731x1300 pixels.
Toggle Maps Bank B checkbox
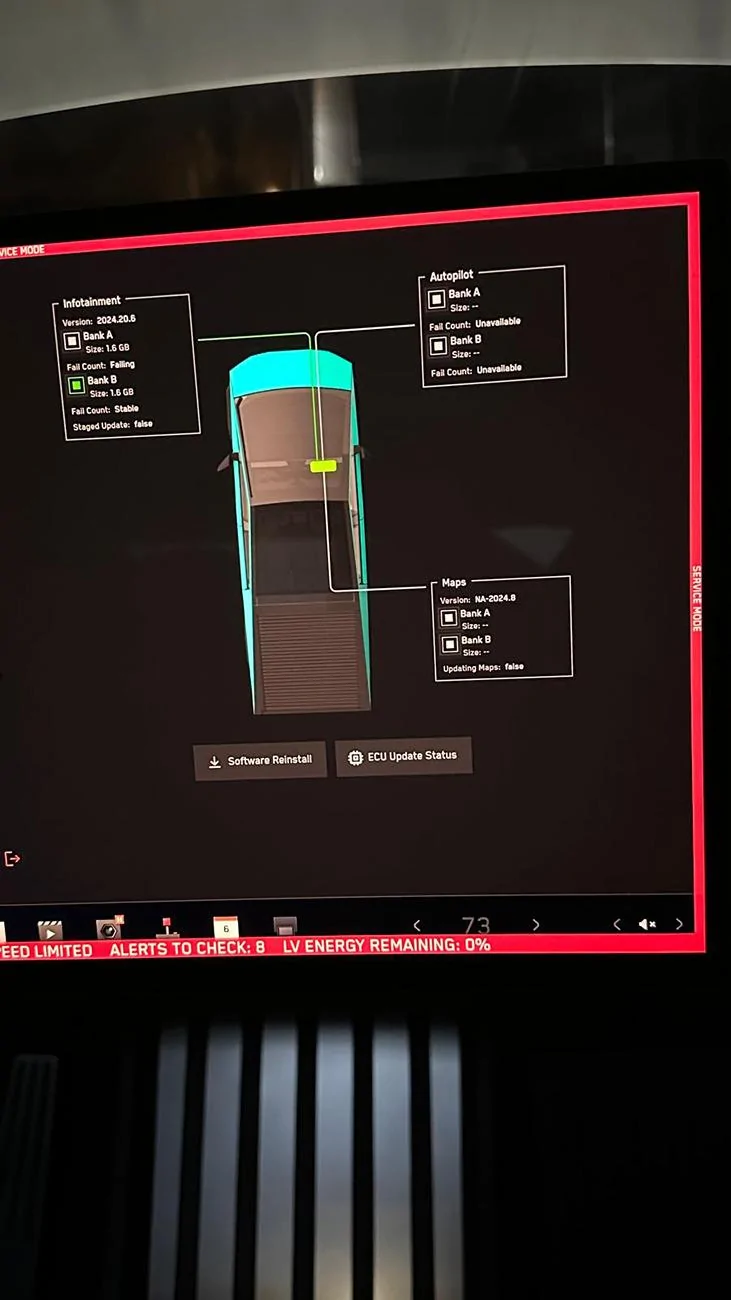[450, 645]
